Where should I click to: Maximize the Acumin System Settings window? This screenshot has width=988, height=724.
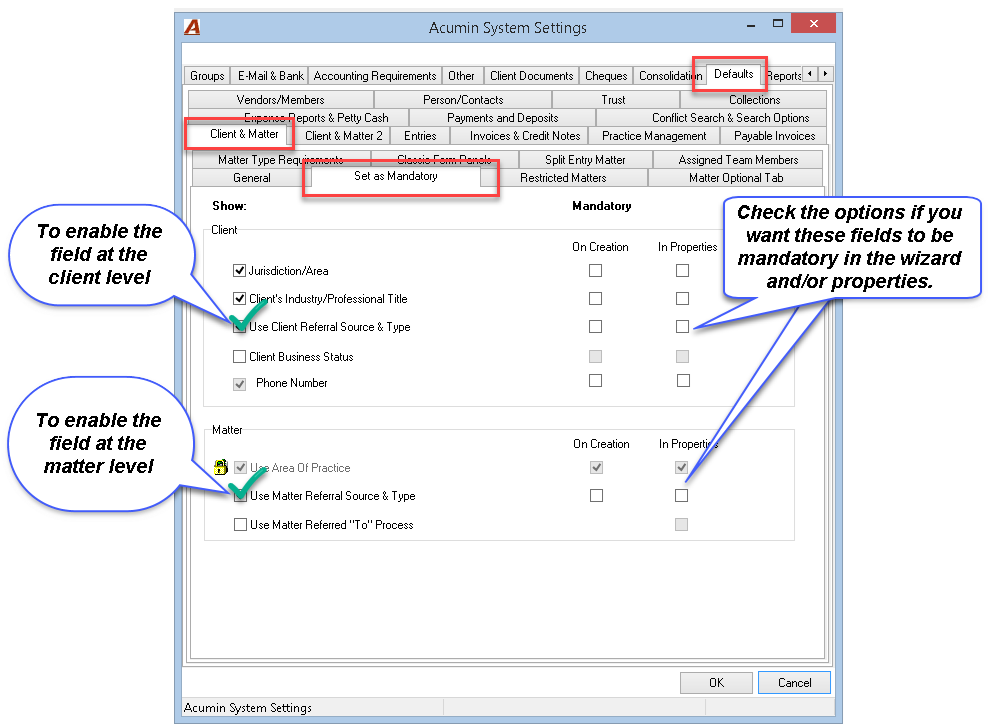pyautogui.click(x=778, y=24)
